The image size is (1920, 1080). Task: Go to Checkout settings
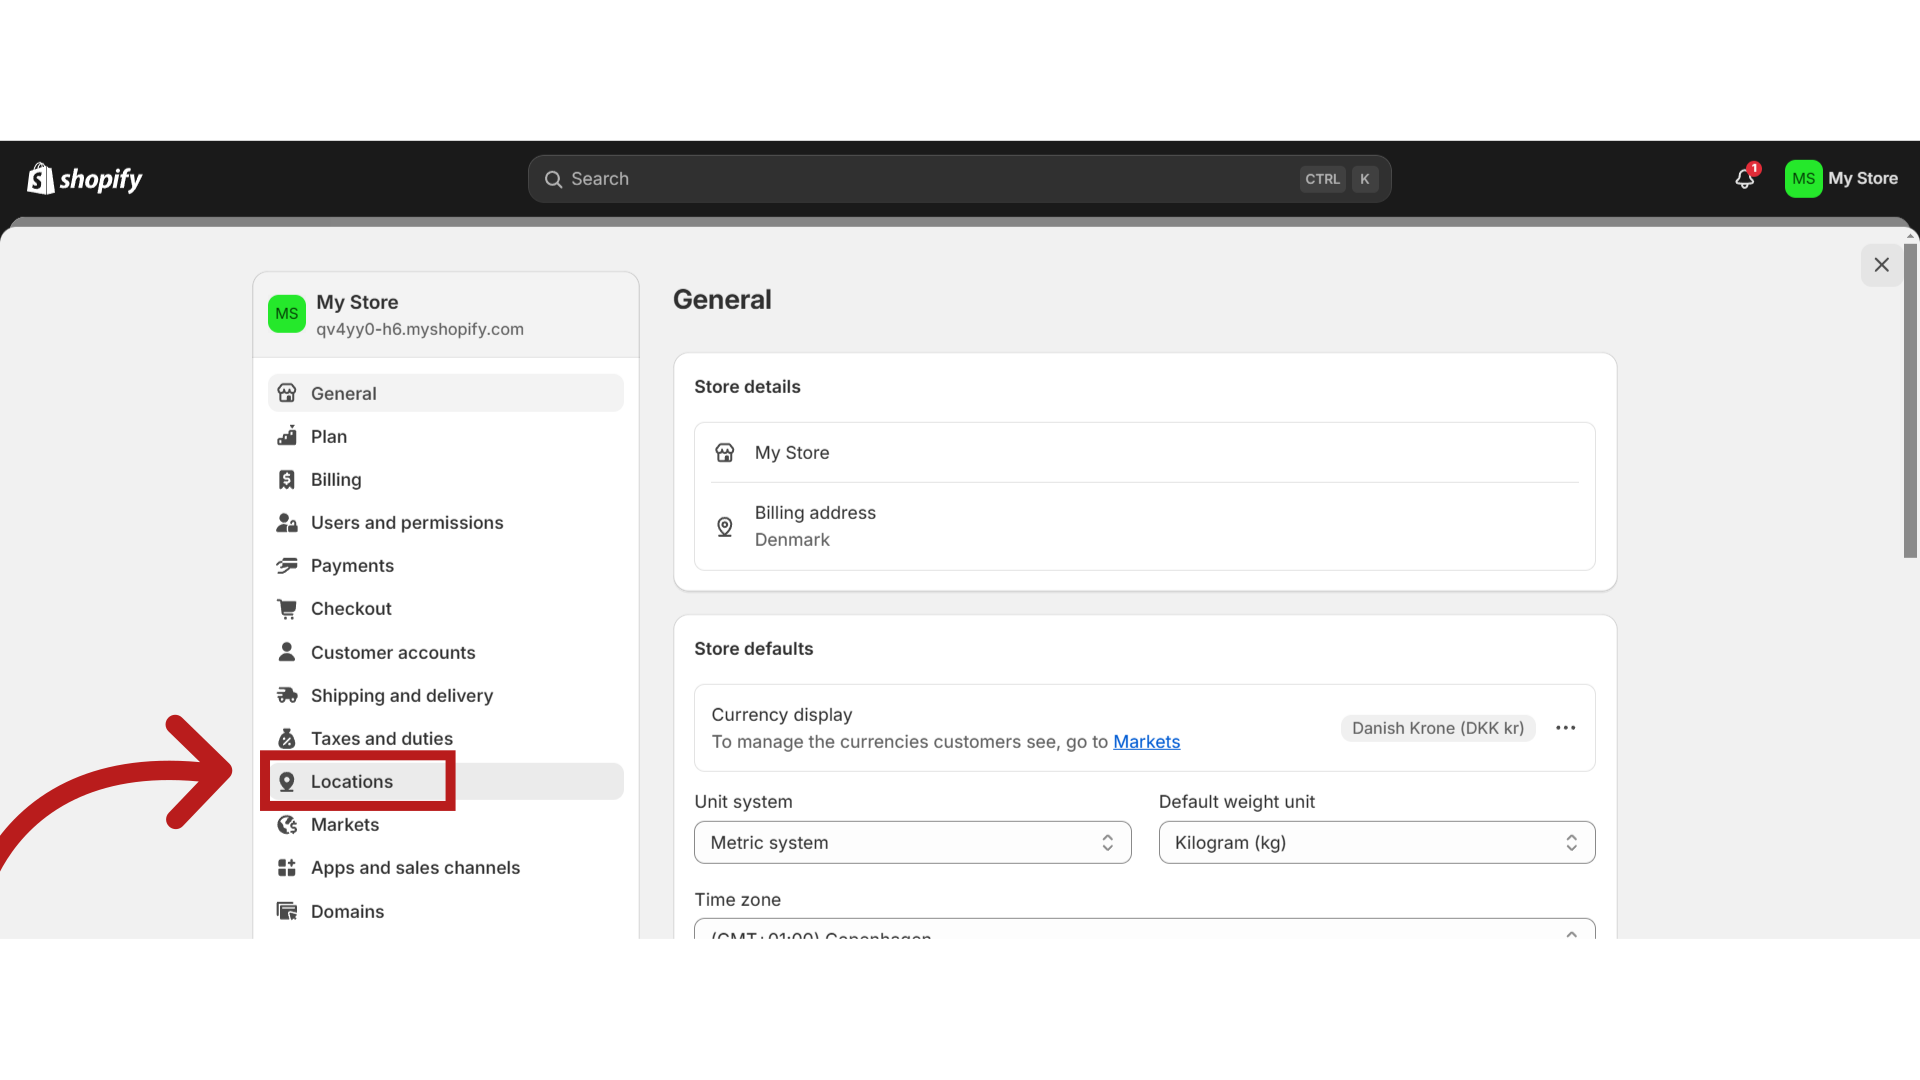pyautogui.click(x=446, y=608)
